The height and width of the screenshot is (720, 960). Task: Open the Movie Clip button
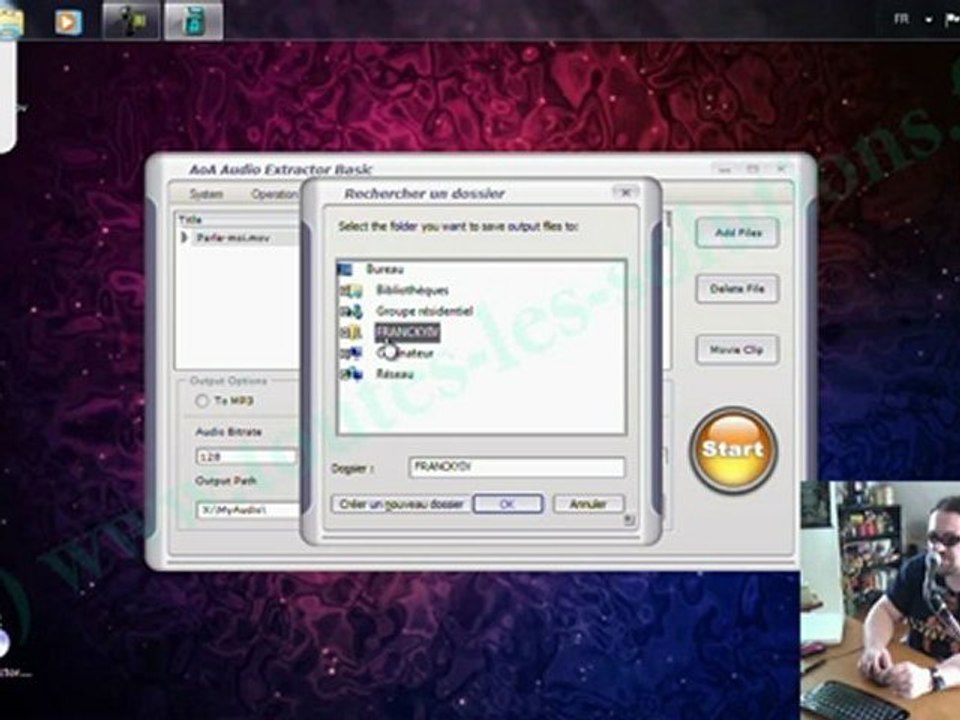(x=738, y=350)
